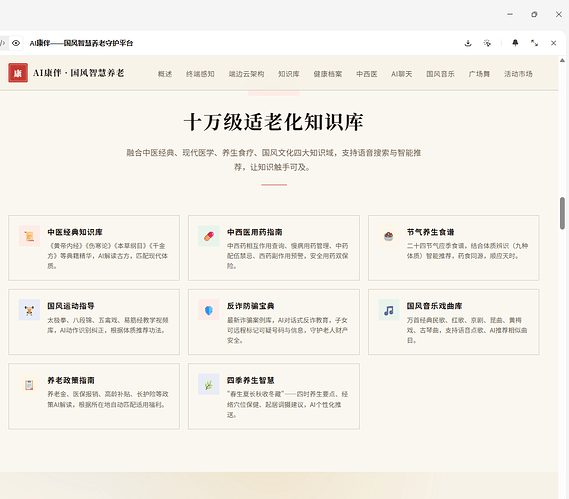Click the vertical scrollbar thumb
569x499 pixels.
pyautogui.click(x=562, y=213)
